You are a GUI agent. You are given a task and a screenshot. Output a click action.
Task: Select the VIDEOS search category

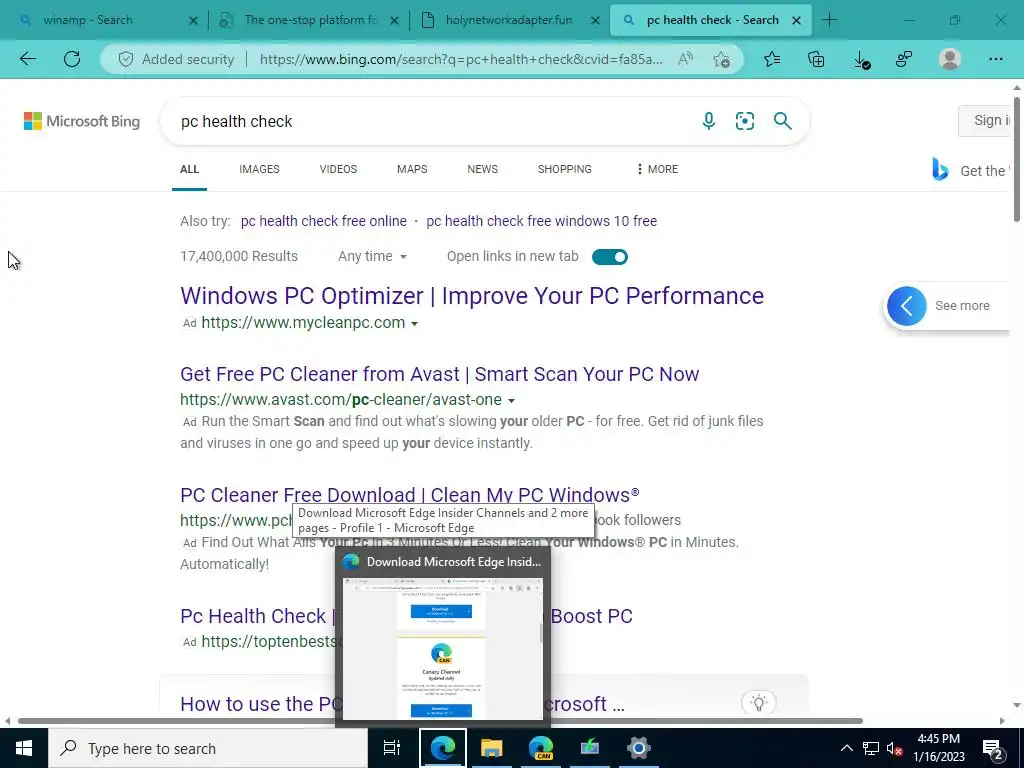[338, 169]
